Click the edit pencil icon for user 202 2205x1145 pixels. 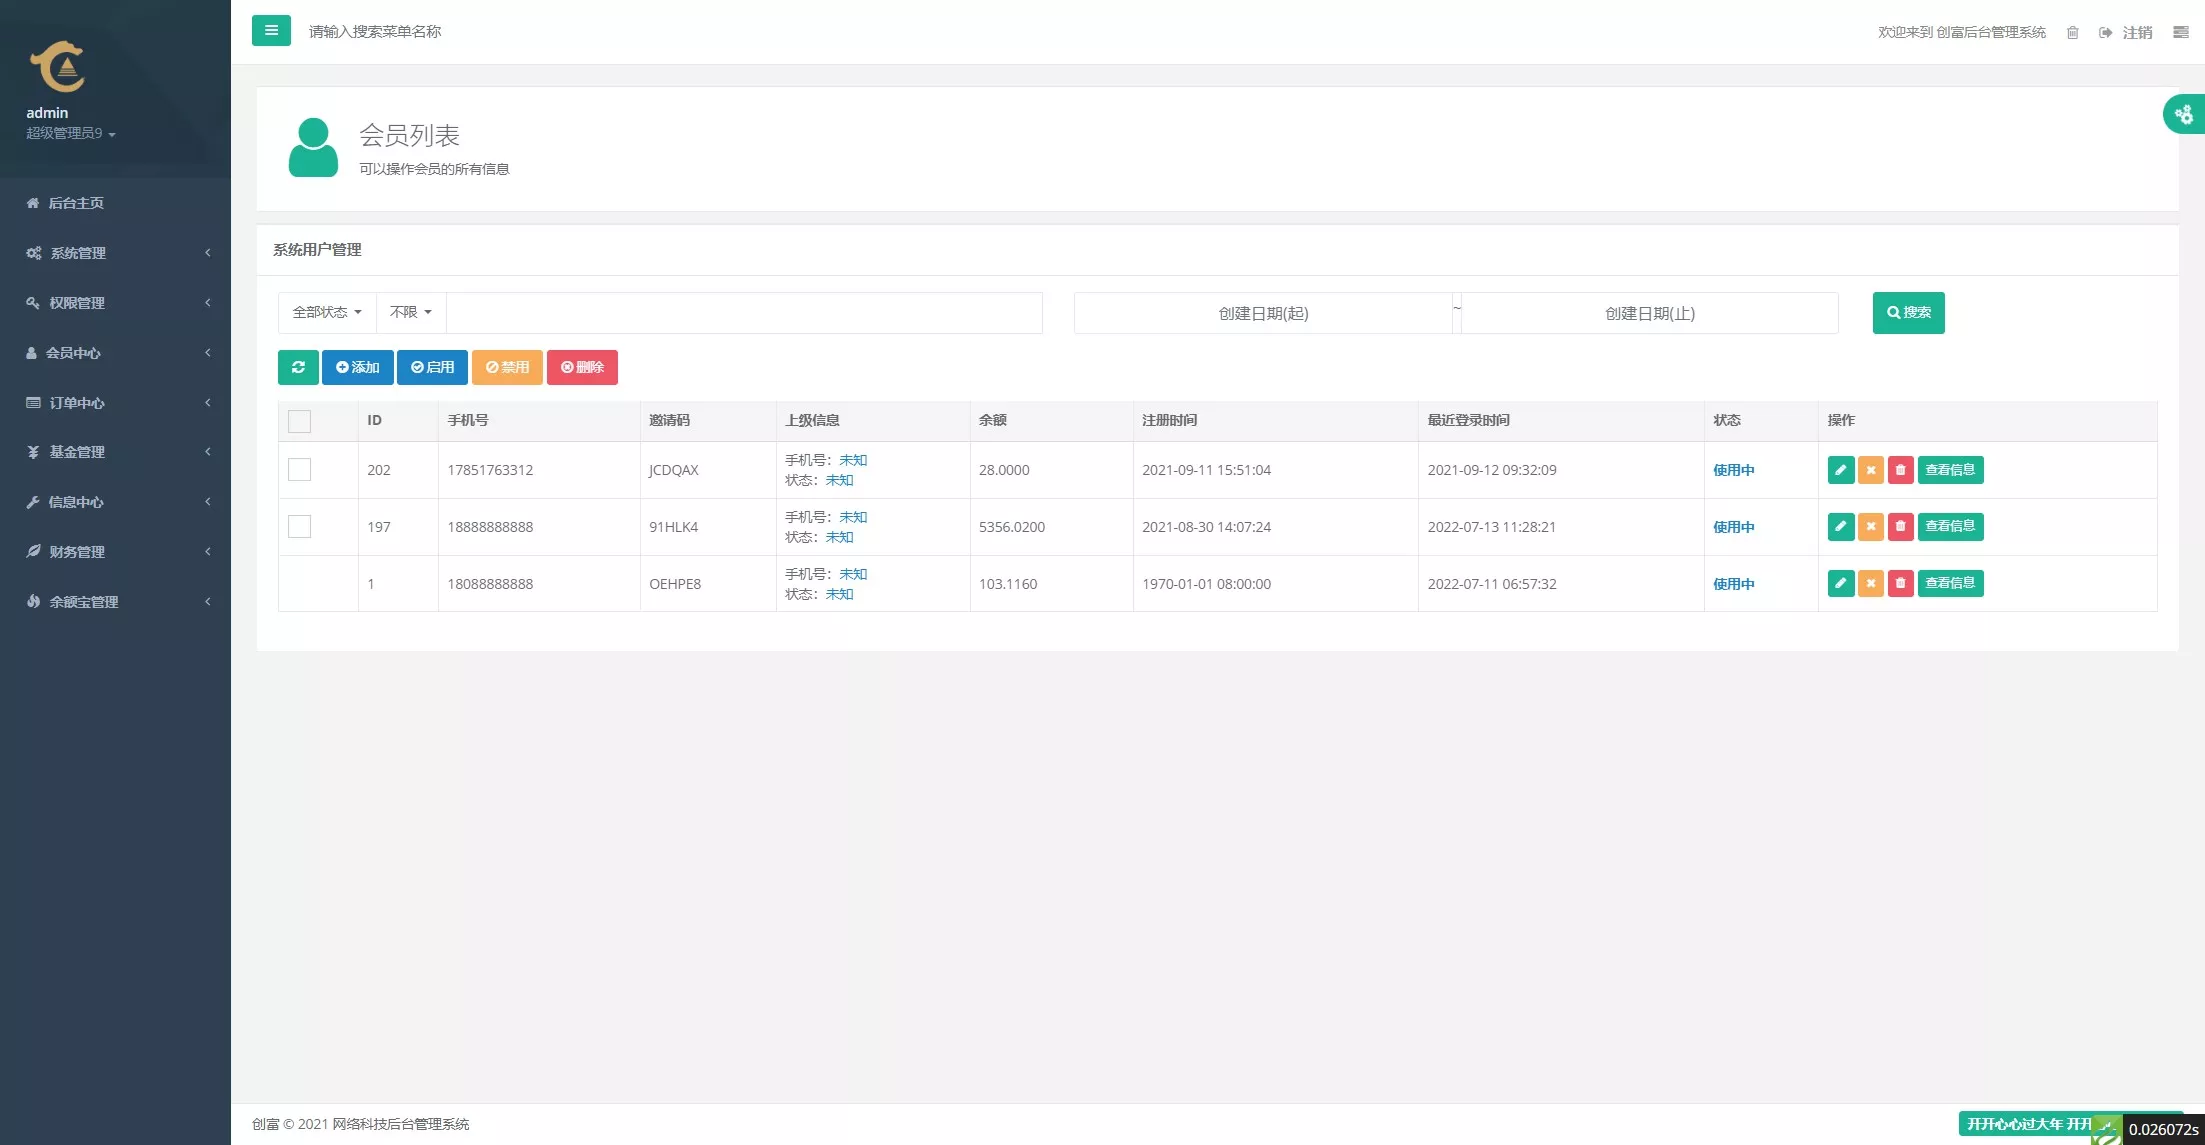click(1840, 470)
